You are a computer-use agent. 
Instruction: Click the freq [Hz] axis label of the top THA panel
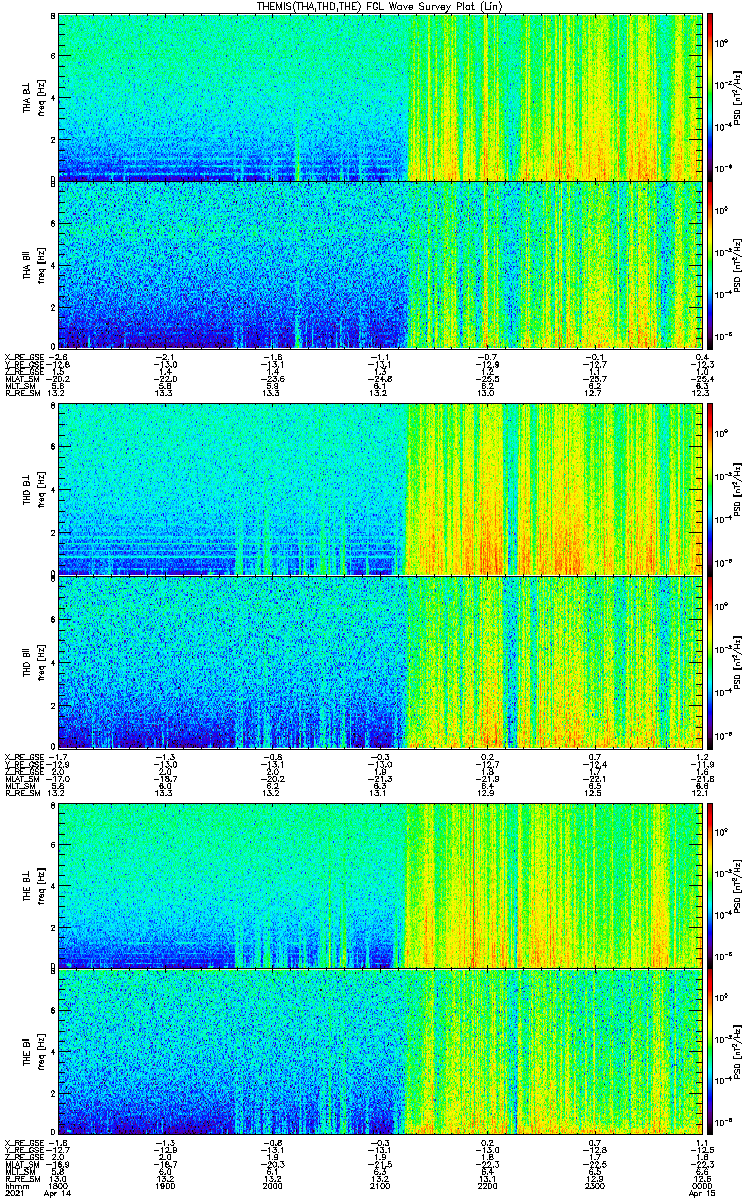tap(42, 97)
